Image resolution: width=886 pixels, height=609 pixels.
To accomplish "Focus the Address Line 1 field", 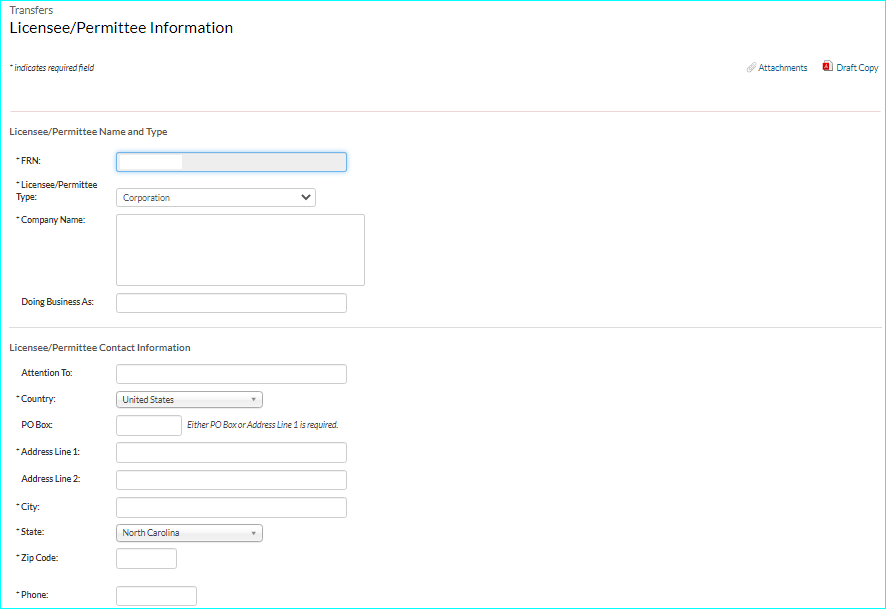I will pos(231,453).
